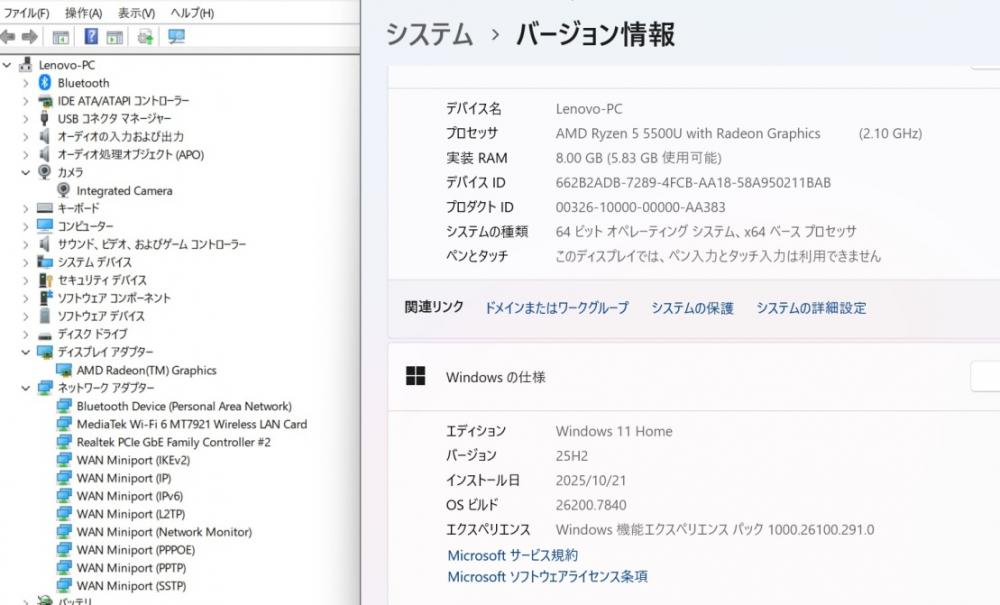Screen dimensions: 1000x605
Task: Click Scan for hardware changes monitor icon
Action: point(177,37)
